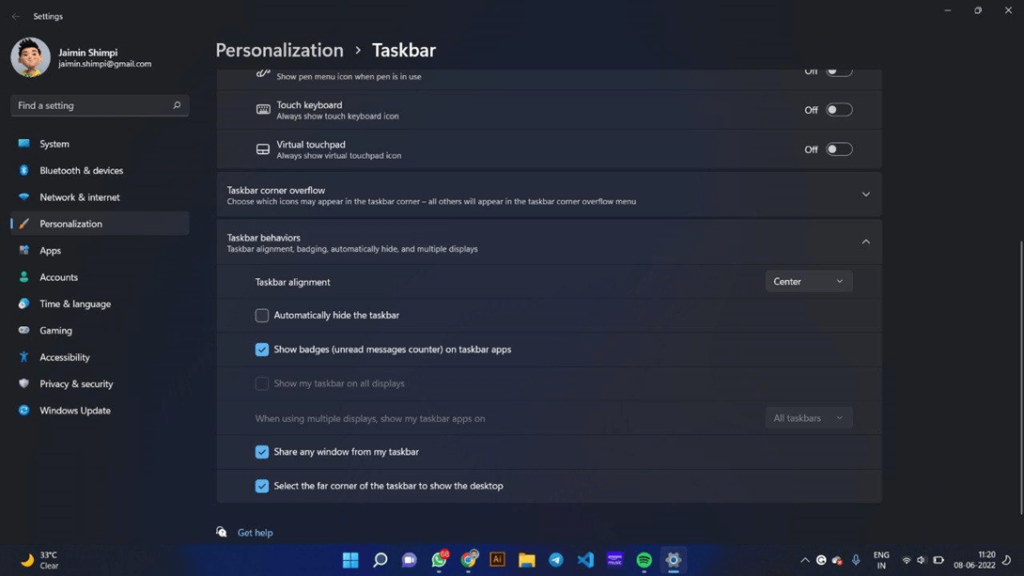Go back to Personalization breadcrumb
Image resolution: width=1024 pixels, height=576 pixels.
(280, 50)
